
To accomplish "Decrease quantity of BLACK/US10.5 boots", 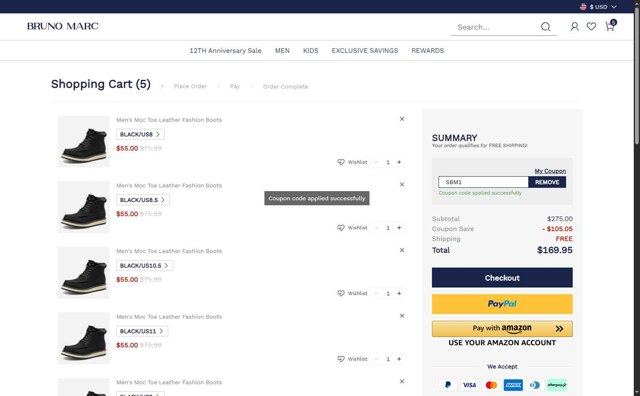I will [377, 293].
